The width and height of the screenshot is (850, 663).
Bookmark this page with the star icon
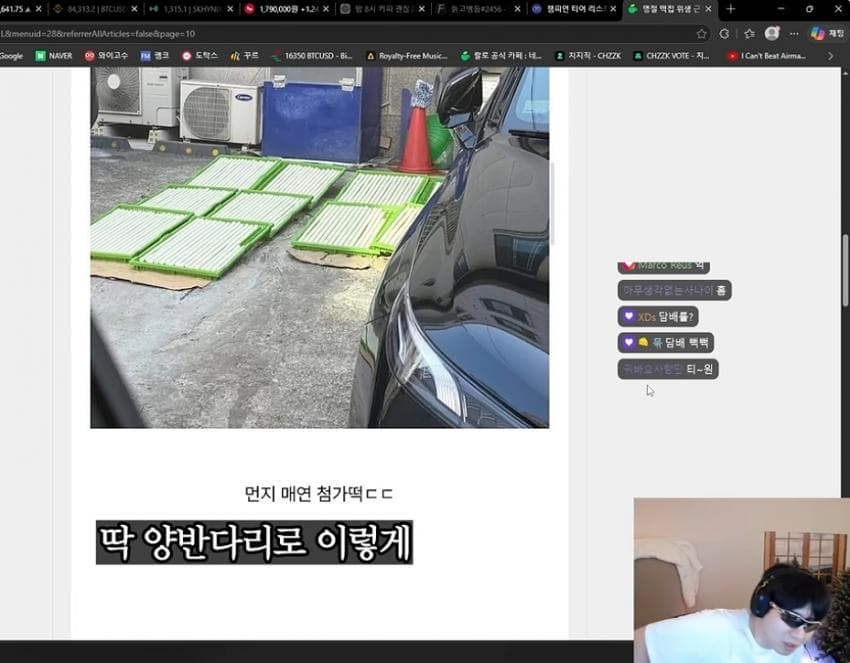coord(701,34)
